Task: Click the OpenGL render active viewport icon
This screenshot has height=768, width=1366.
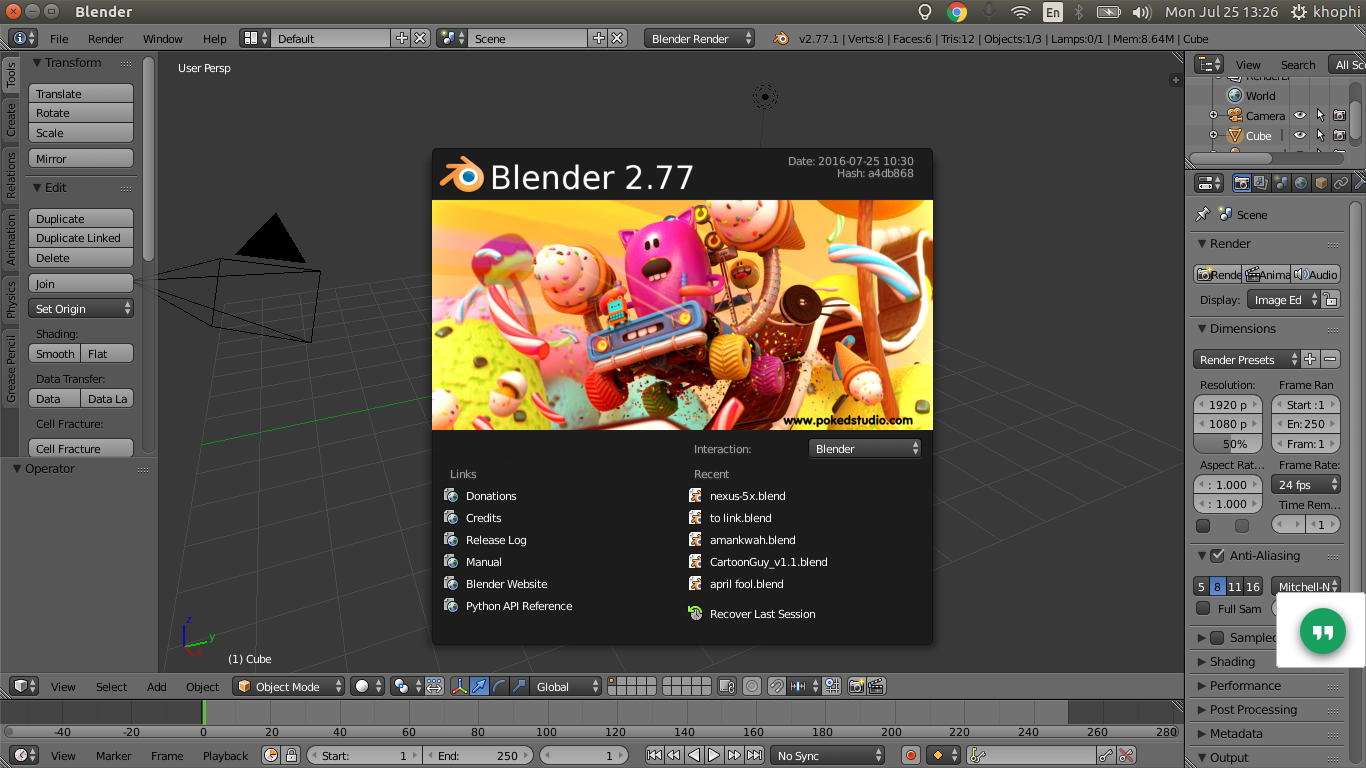Action: (856, 687)
